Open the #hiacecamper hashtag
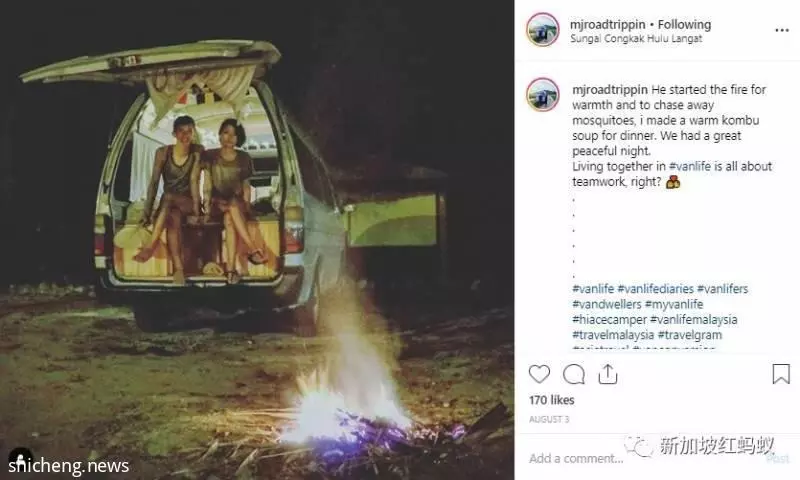 coord(609,320)
